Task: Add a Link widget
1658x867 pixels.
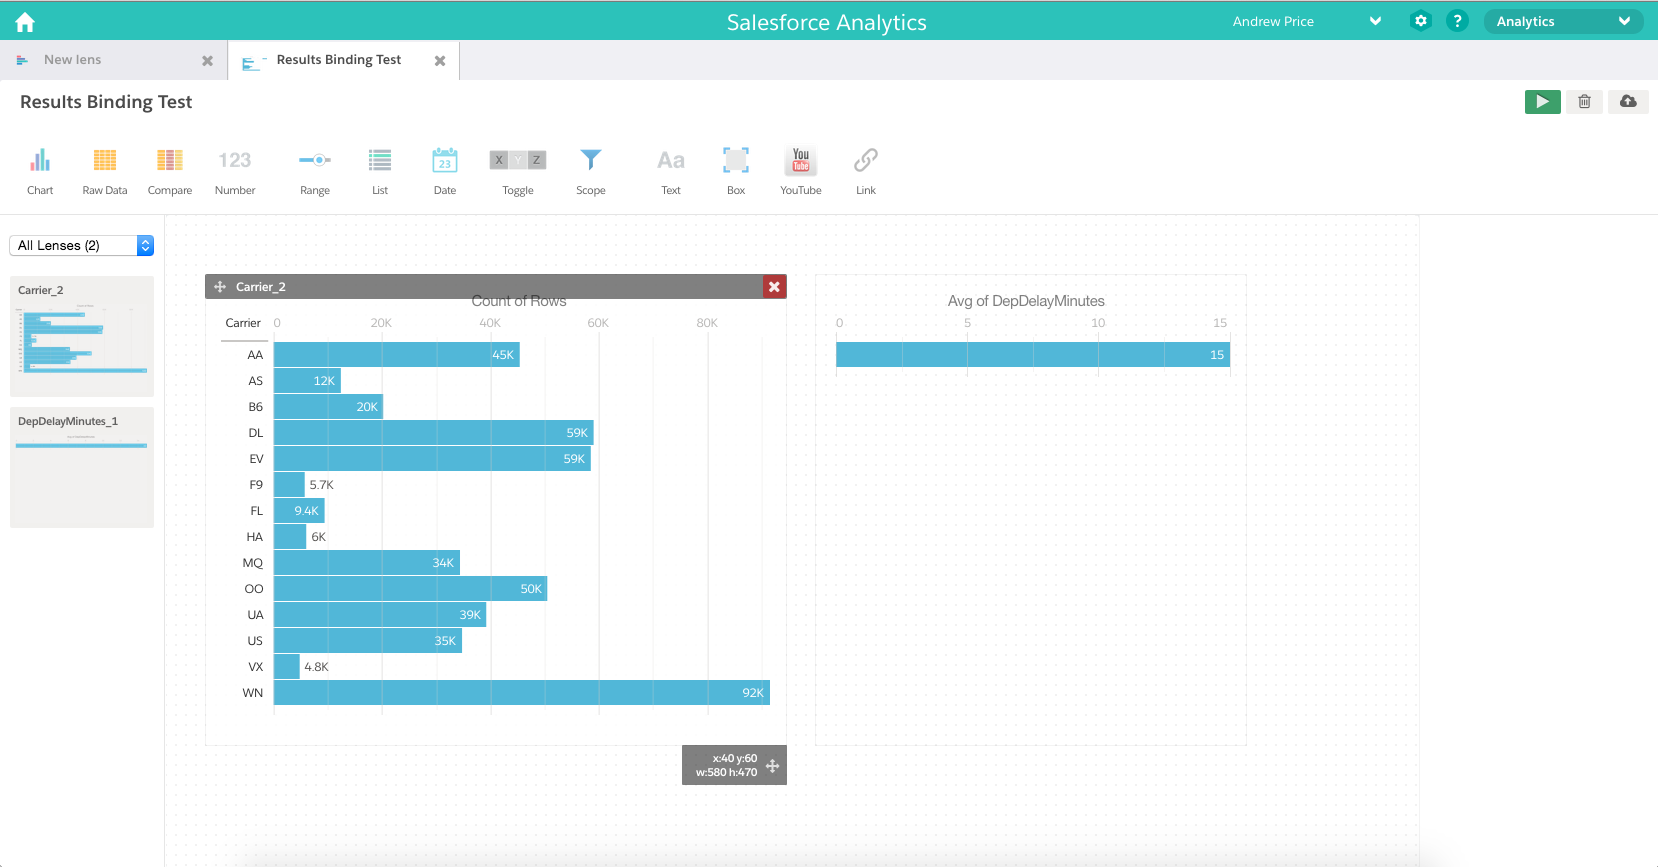Action: coord(866,172)
